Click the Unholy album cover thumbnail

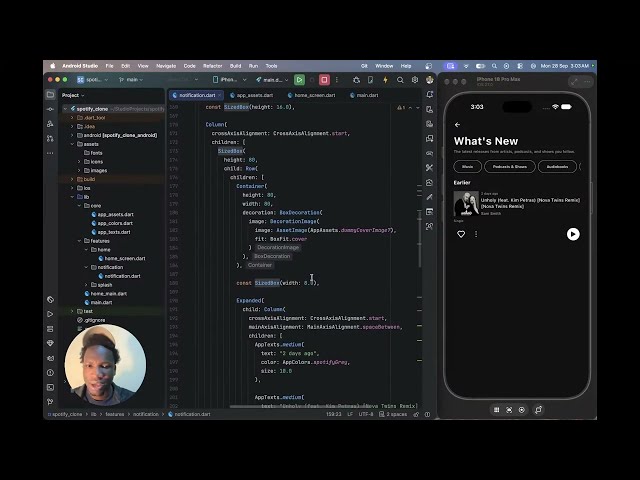pyautogui.click(x=466, y=203)
